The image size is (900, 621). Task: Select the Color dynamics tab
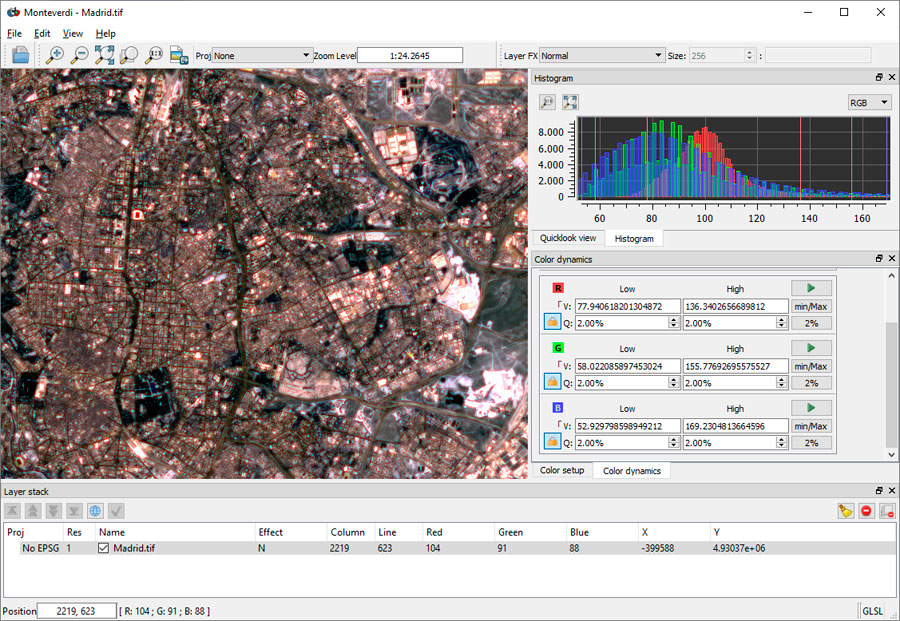(x=632, y=471)
